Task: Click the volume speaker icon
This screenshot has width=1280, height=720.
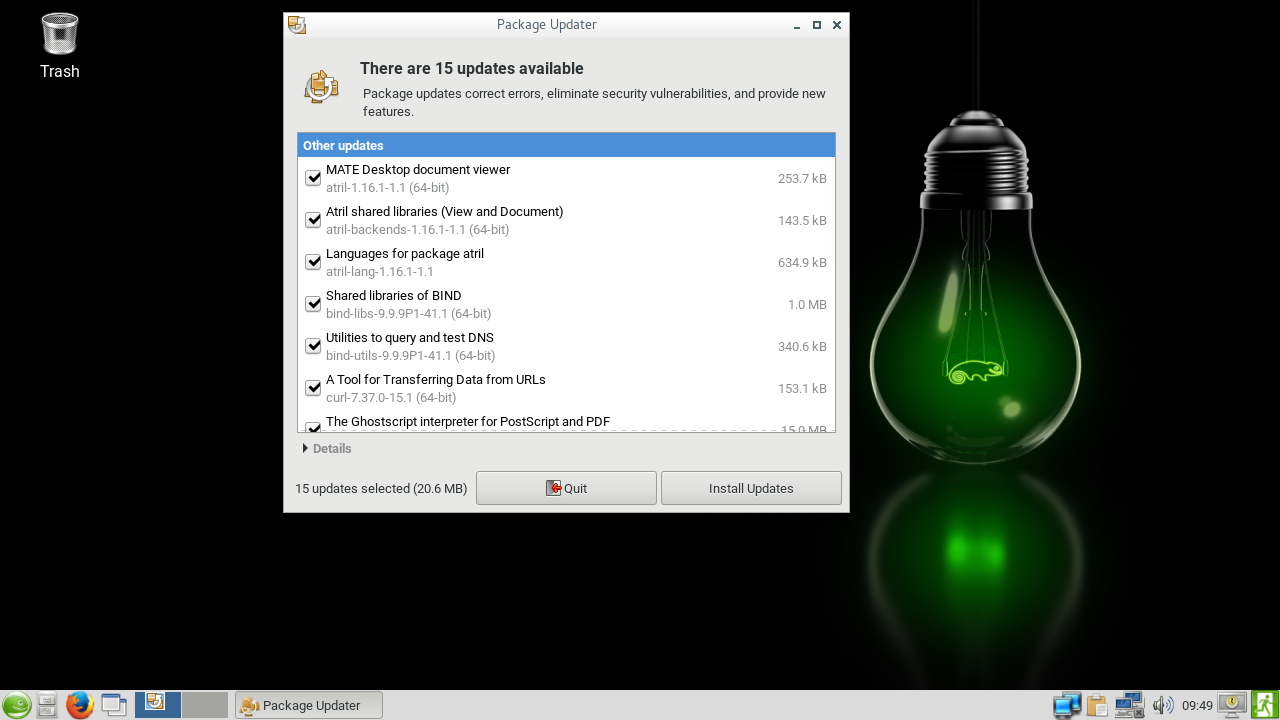Action: pyautogui.click(x=1162, y=705)
